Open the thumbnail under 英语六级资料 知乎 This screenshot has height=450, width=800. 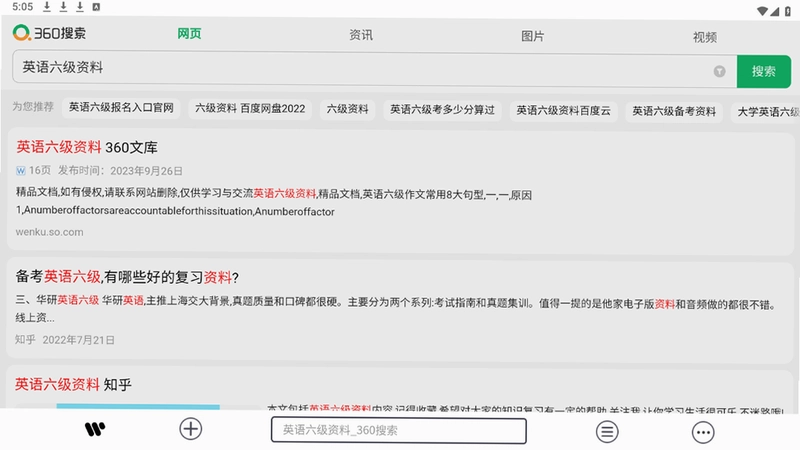tap(138, 406)
